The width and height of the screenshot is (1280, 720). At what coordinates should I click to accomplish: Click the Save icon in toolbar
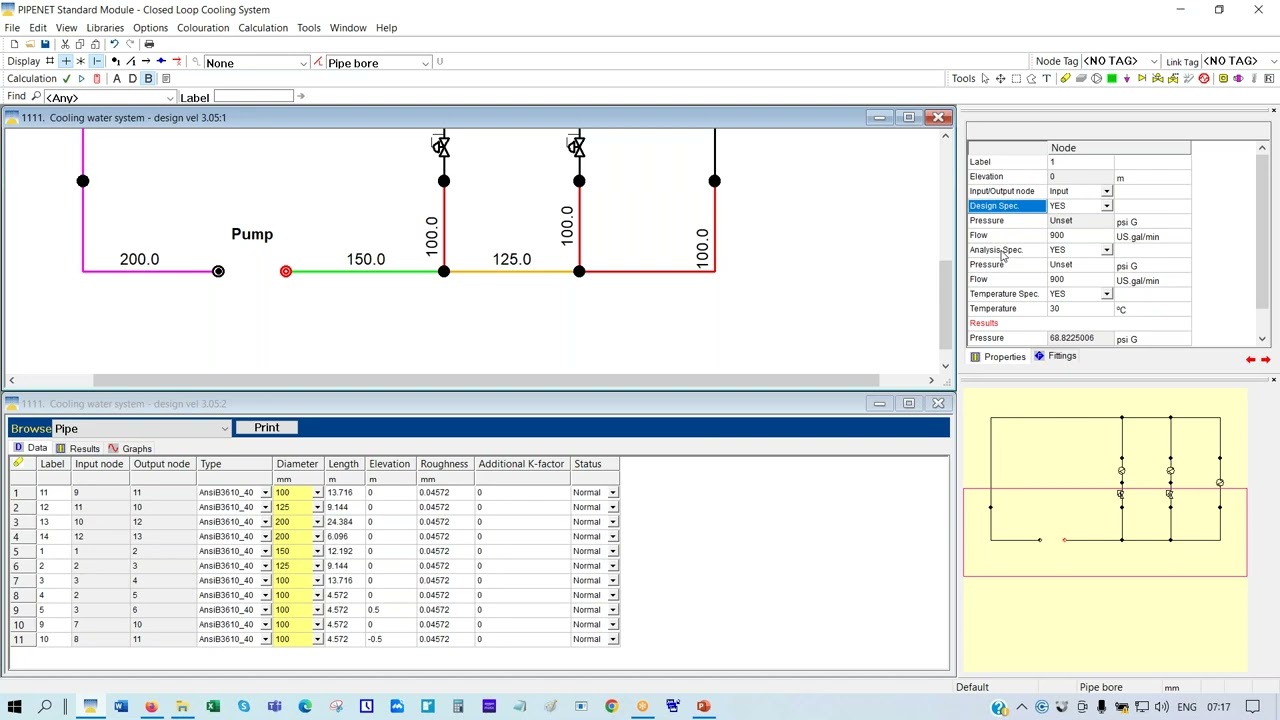(x=45, y=44)
